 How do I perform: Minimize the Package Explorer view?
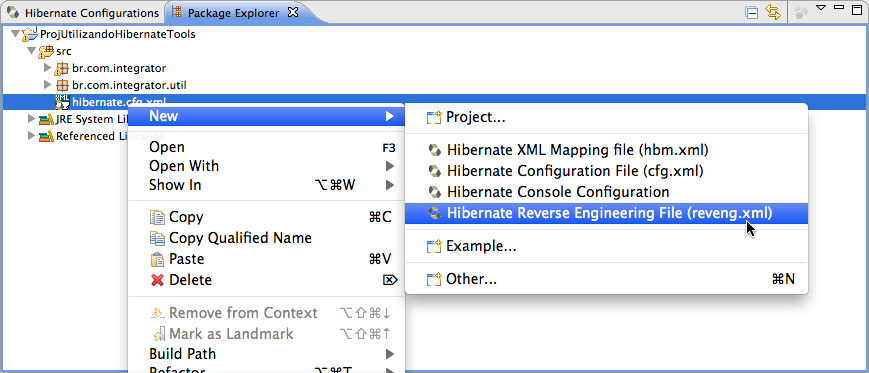tap(839, 7)
